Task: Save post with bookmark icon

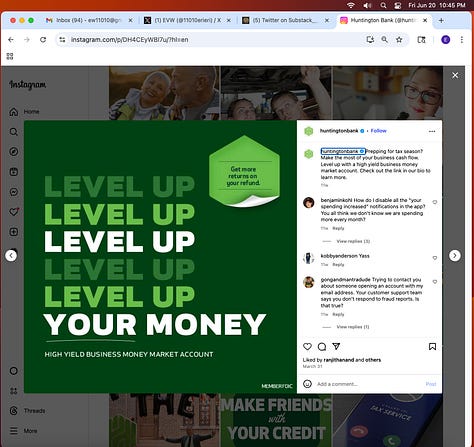Action: point(432,347)
